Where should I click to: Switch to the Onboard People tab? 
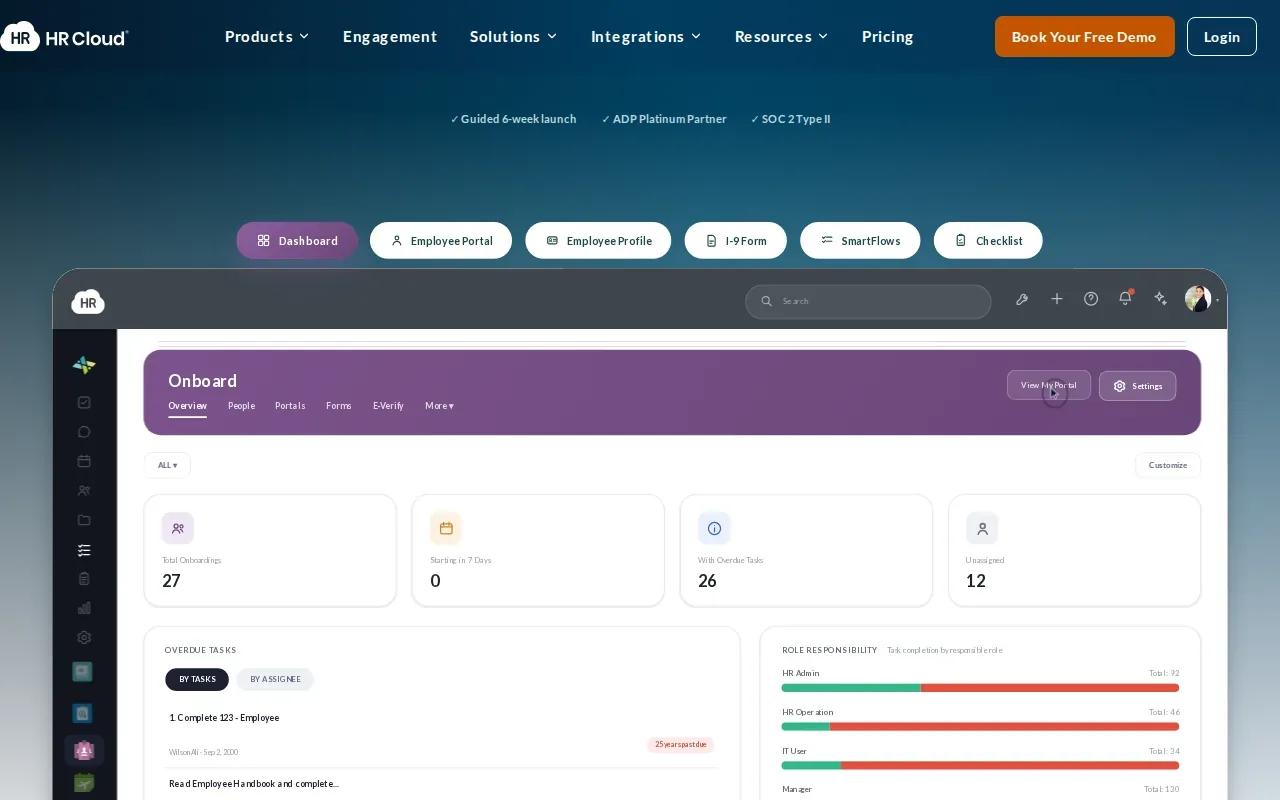click(x=241, y=406)
